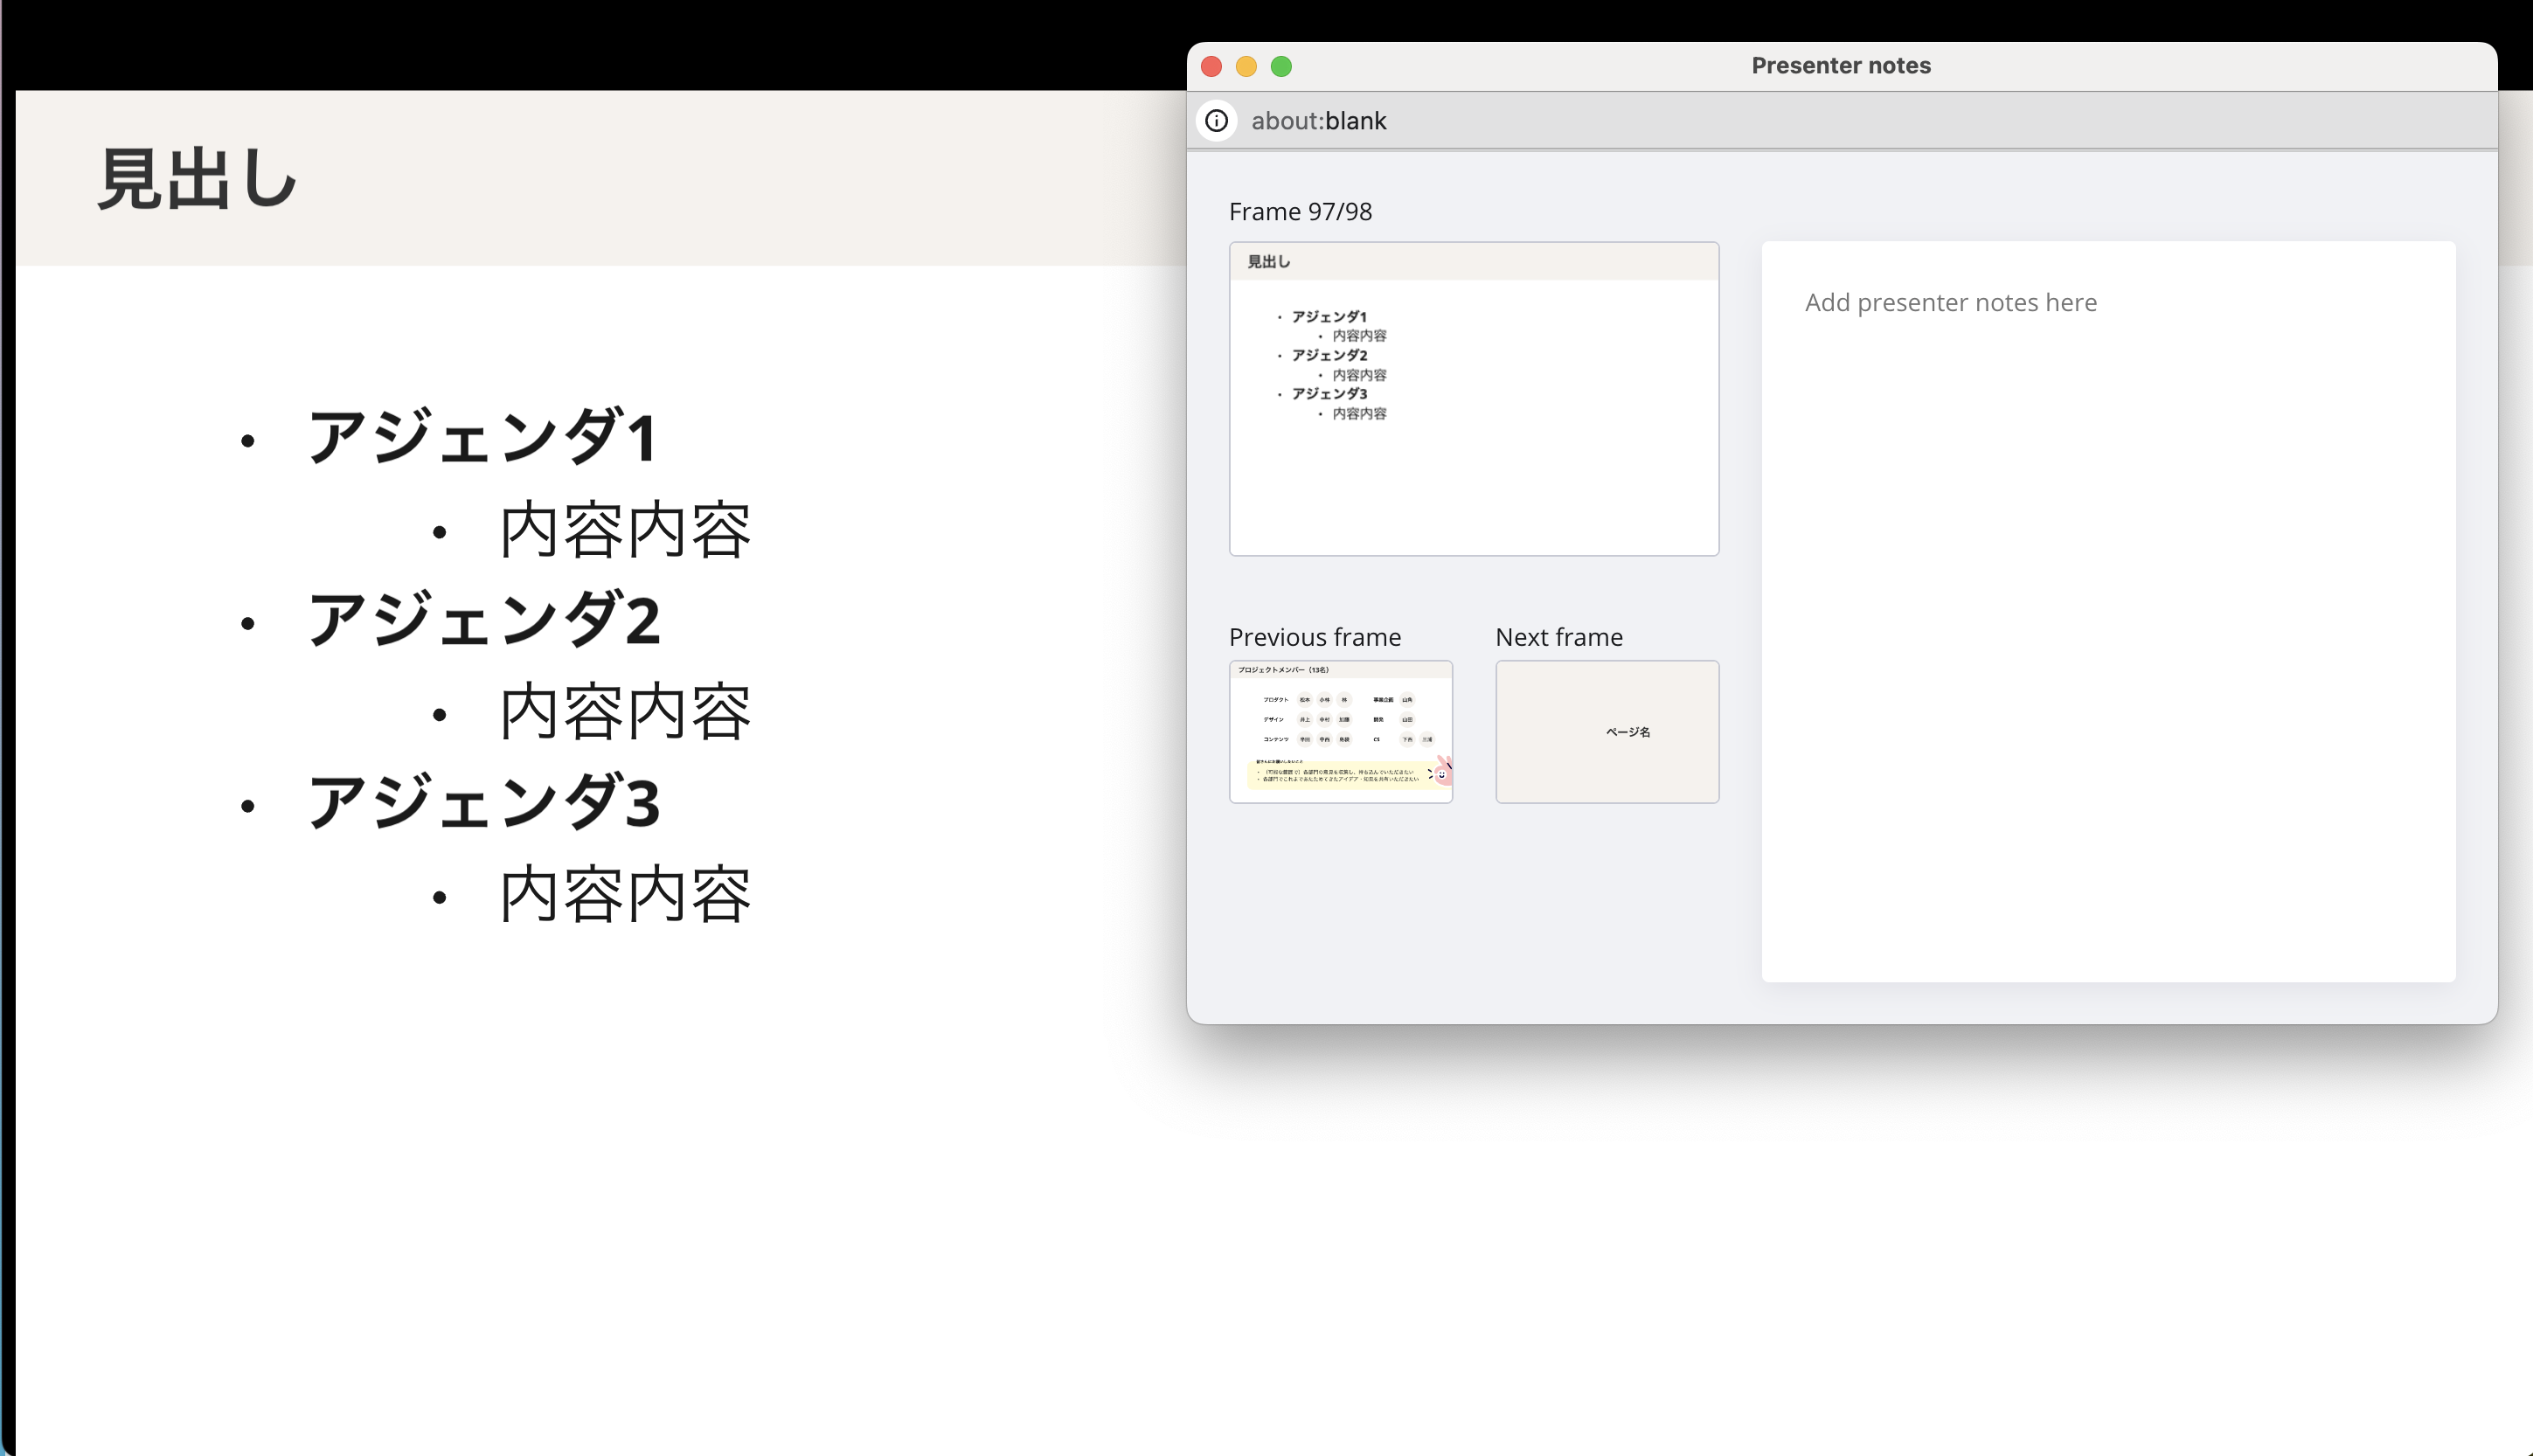Close the Presenter notes window
The image size is (2533, 1456).
pos(1211,66)
